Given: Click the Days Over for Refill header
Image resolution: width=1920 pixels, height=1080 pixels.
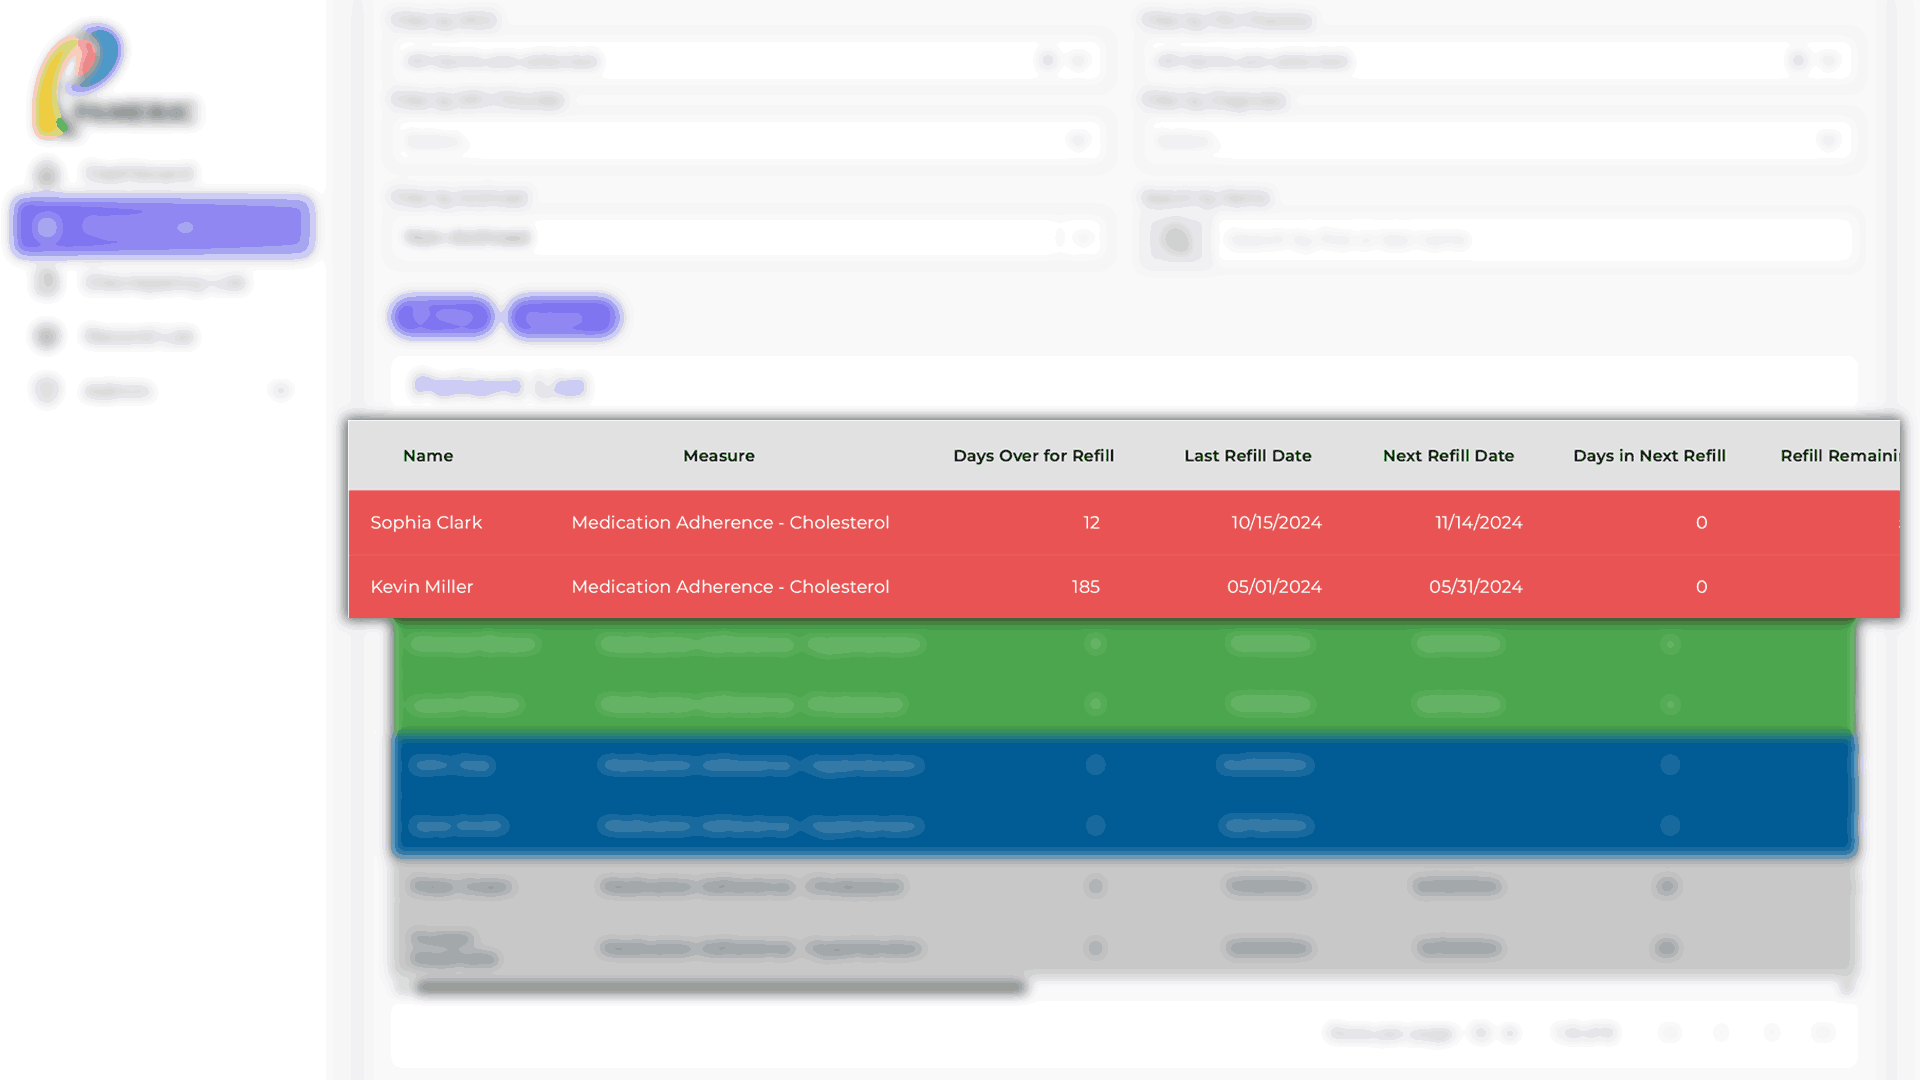Looking at the screenshot, I should click(1033, 456).
